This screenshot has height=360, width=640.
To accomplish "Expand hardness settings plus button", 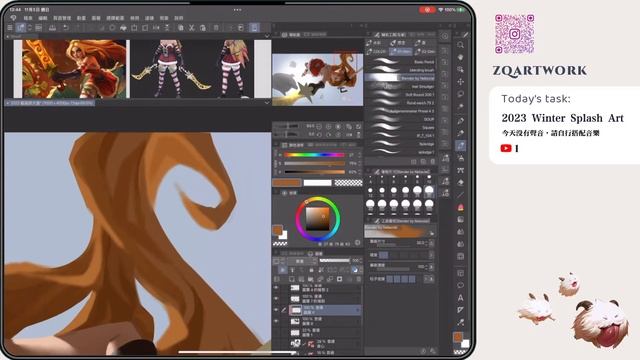I will [x=431, y=255].
